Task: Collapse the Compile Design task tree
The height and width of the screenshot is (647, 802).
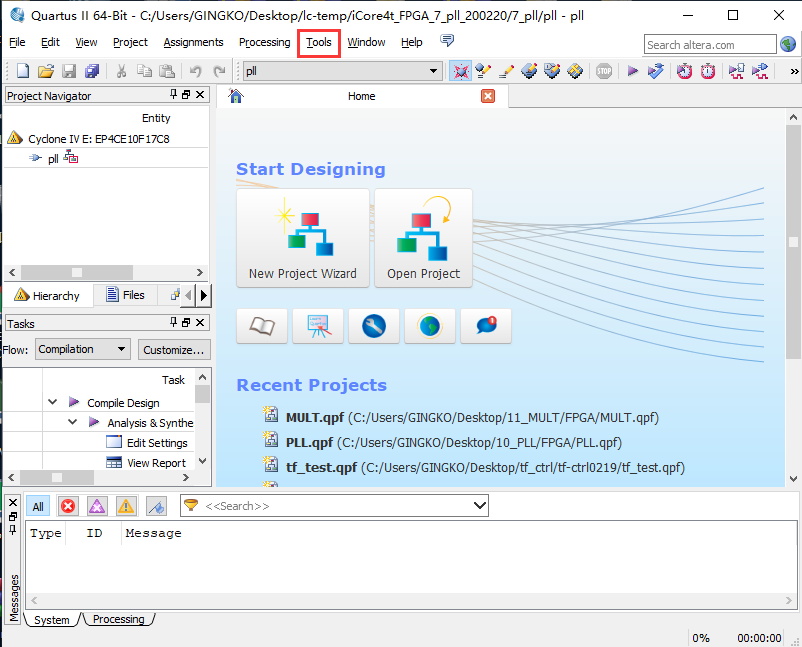Action: point(53,402)
